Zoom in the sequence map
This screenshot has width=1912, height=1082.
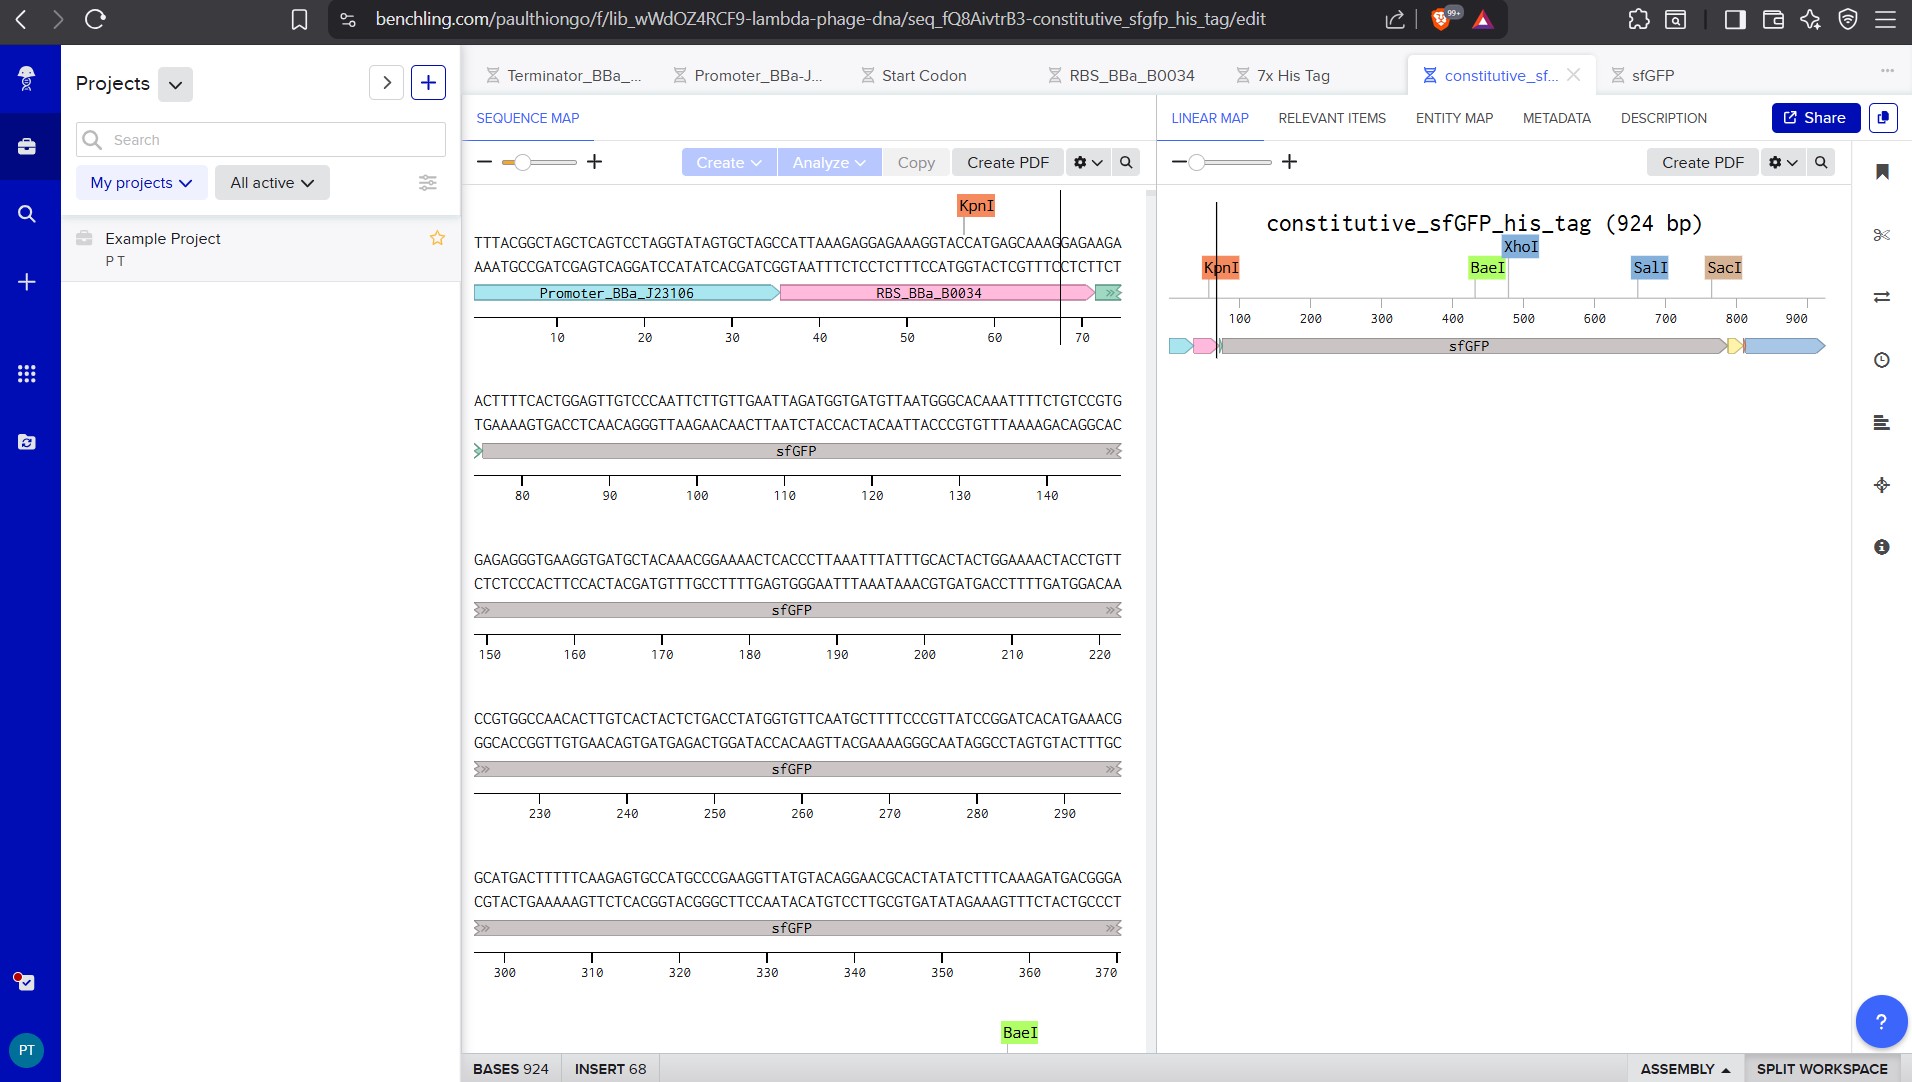594,162
